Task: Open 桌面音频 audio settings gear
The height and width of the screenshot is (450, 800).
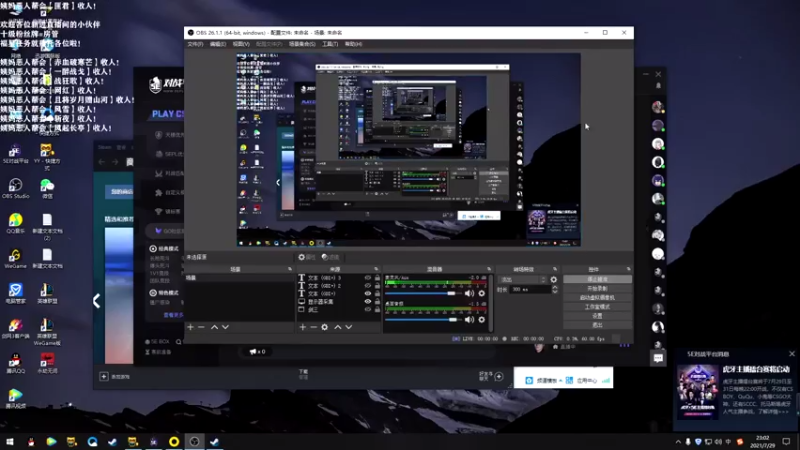Action: click(482, 320)
